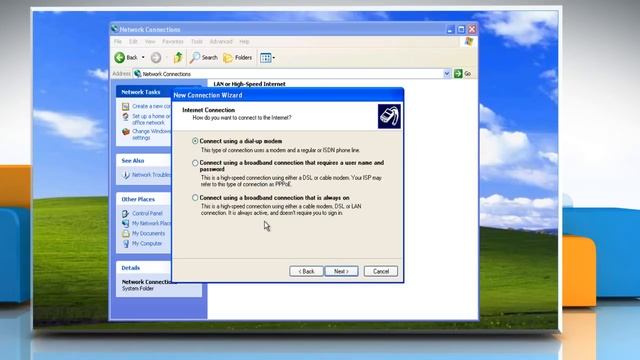Collapse the Details panel header

[144, 268]
